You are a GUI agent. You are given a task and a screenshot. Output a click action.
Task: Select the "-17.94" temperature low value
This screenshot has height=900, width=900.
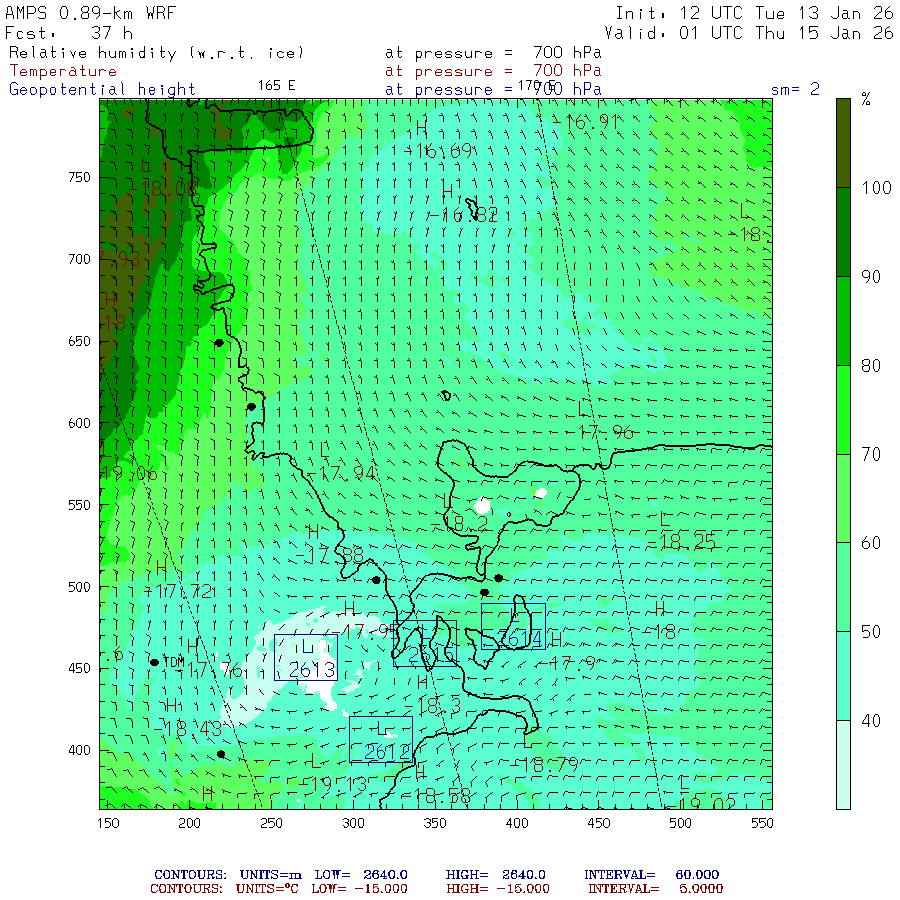(342, 474)
